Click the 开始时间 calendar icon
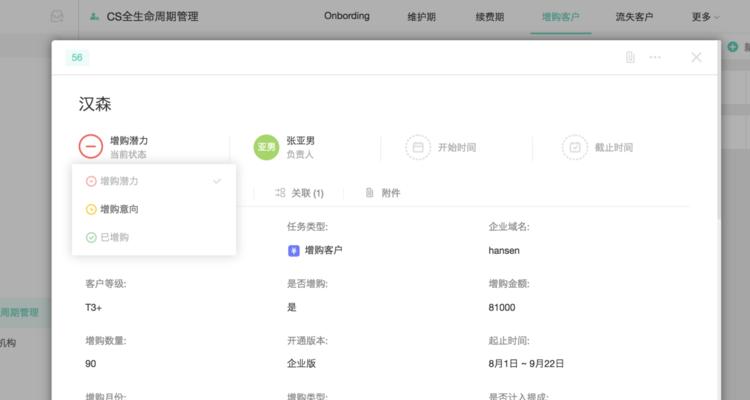 coord(418,147)
